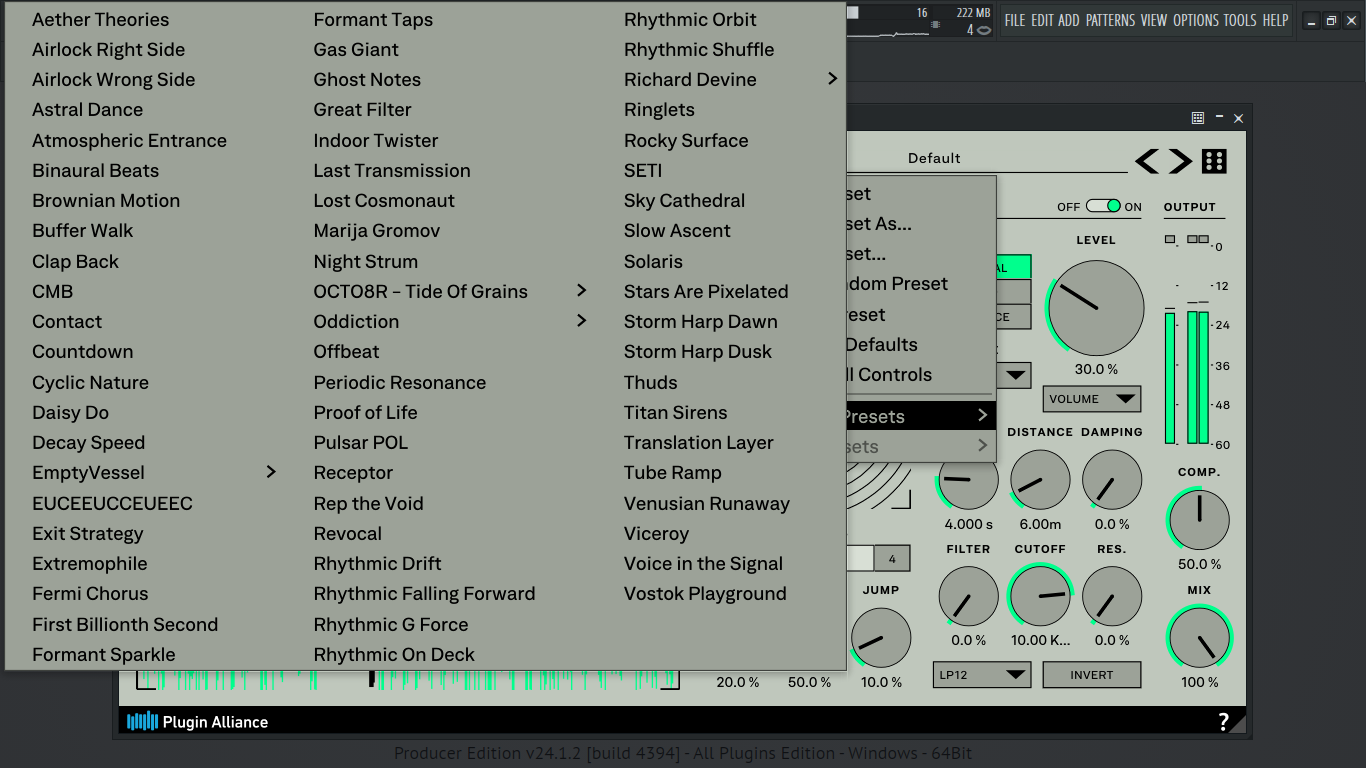Select the Vostok Playground preset
The image size is (1366, 768).
(x=705, y=593)
